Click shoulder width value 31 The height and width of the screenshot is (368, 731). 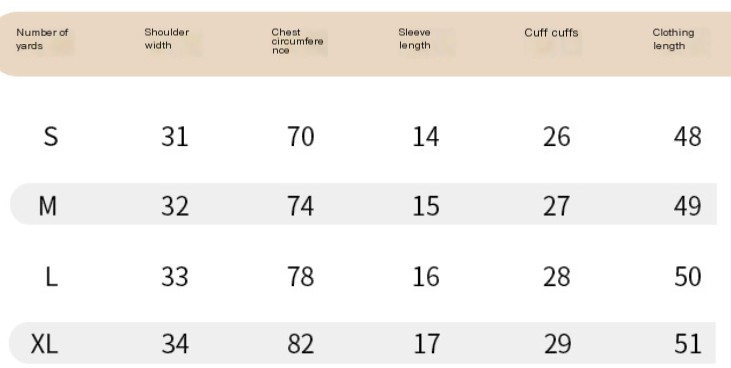[175, 137]
